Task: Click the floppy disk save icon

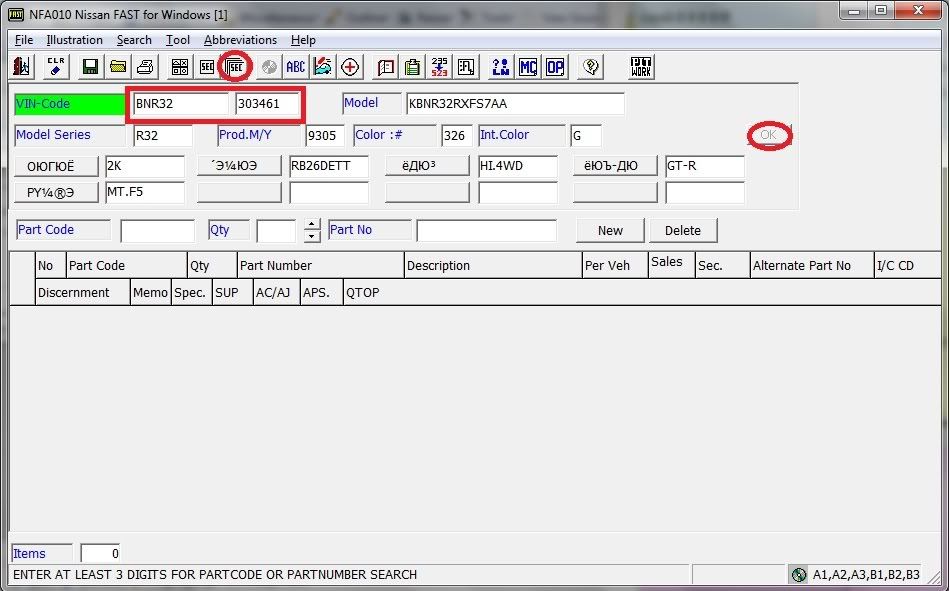Action: [90, 67]
